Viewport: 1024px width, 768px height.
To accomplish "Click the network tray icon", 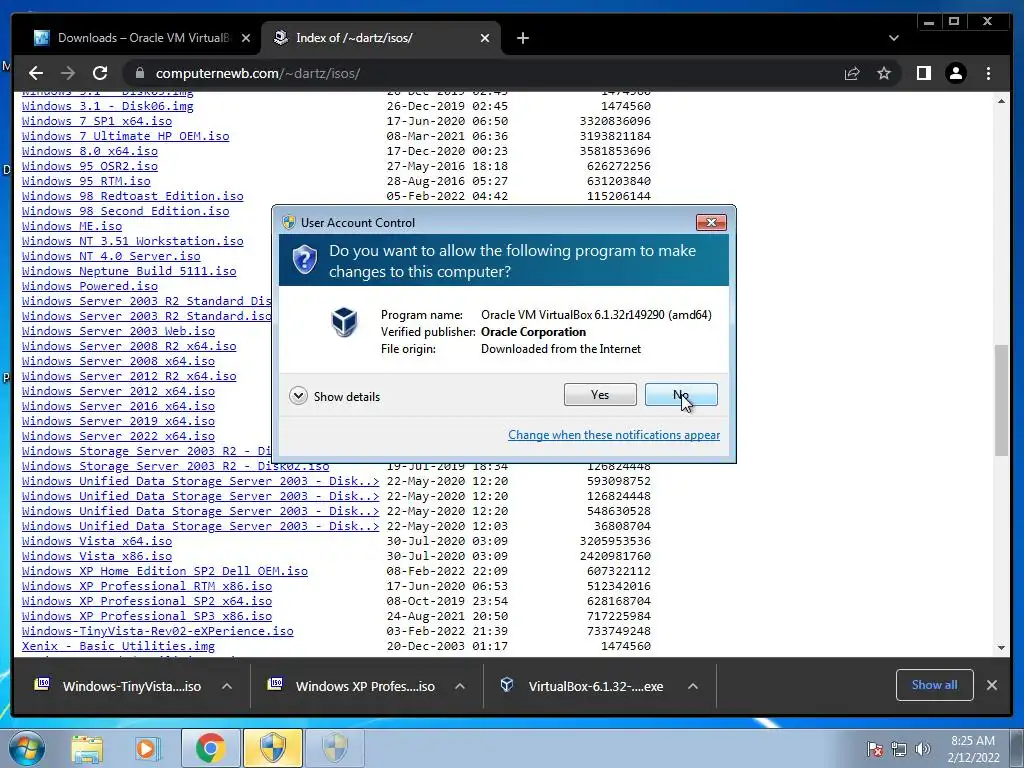I will coord(899,749).
